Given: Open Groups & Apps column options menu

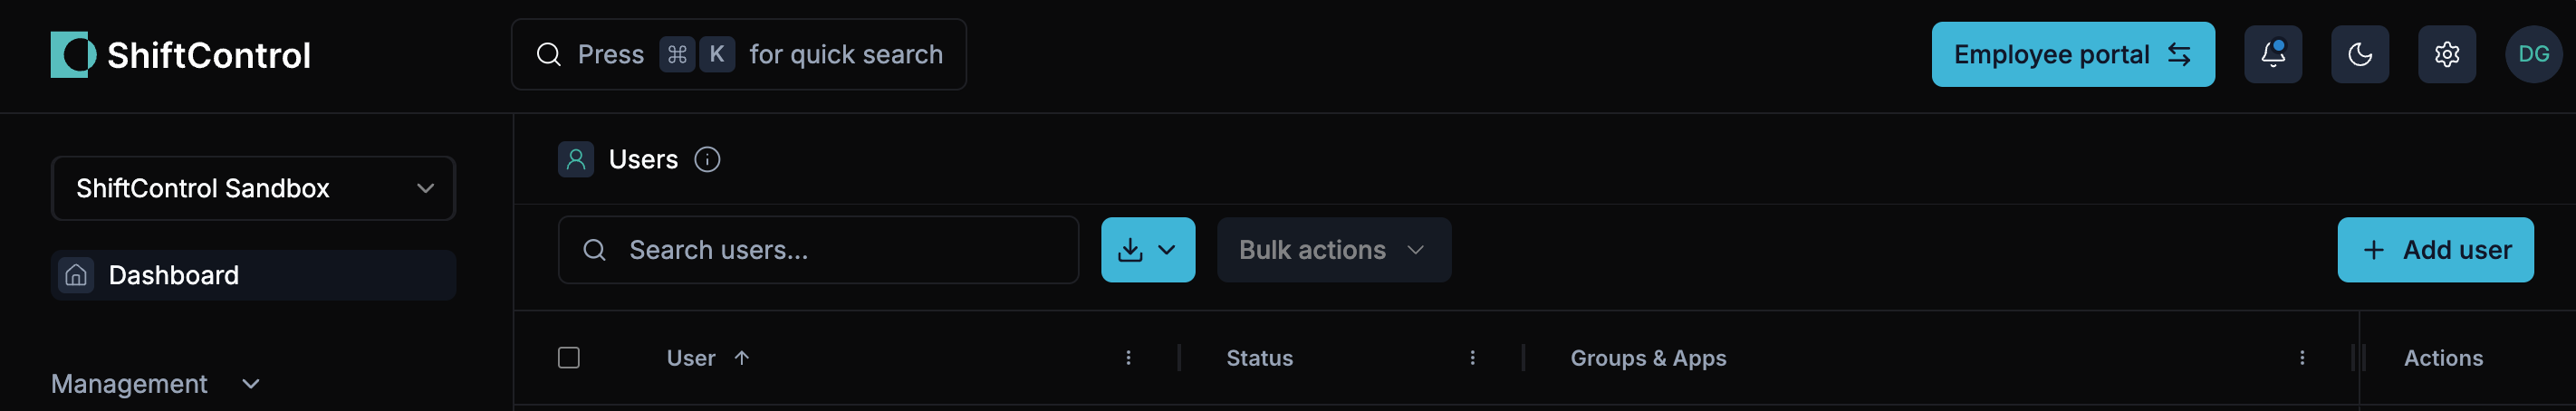Looking at the screenshot, I should [2301, 358].
